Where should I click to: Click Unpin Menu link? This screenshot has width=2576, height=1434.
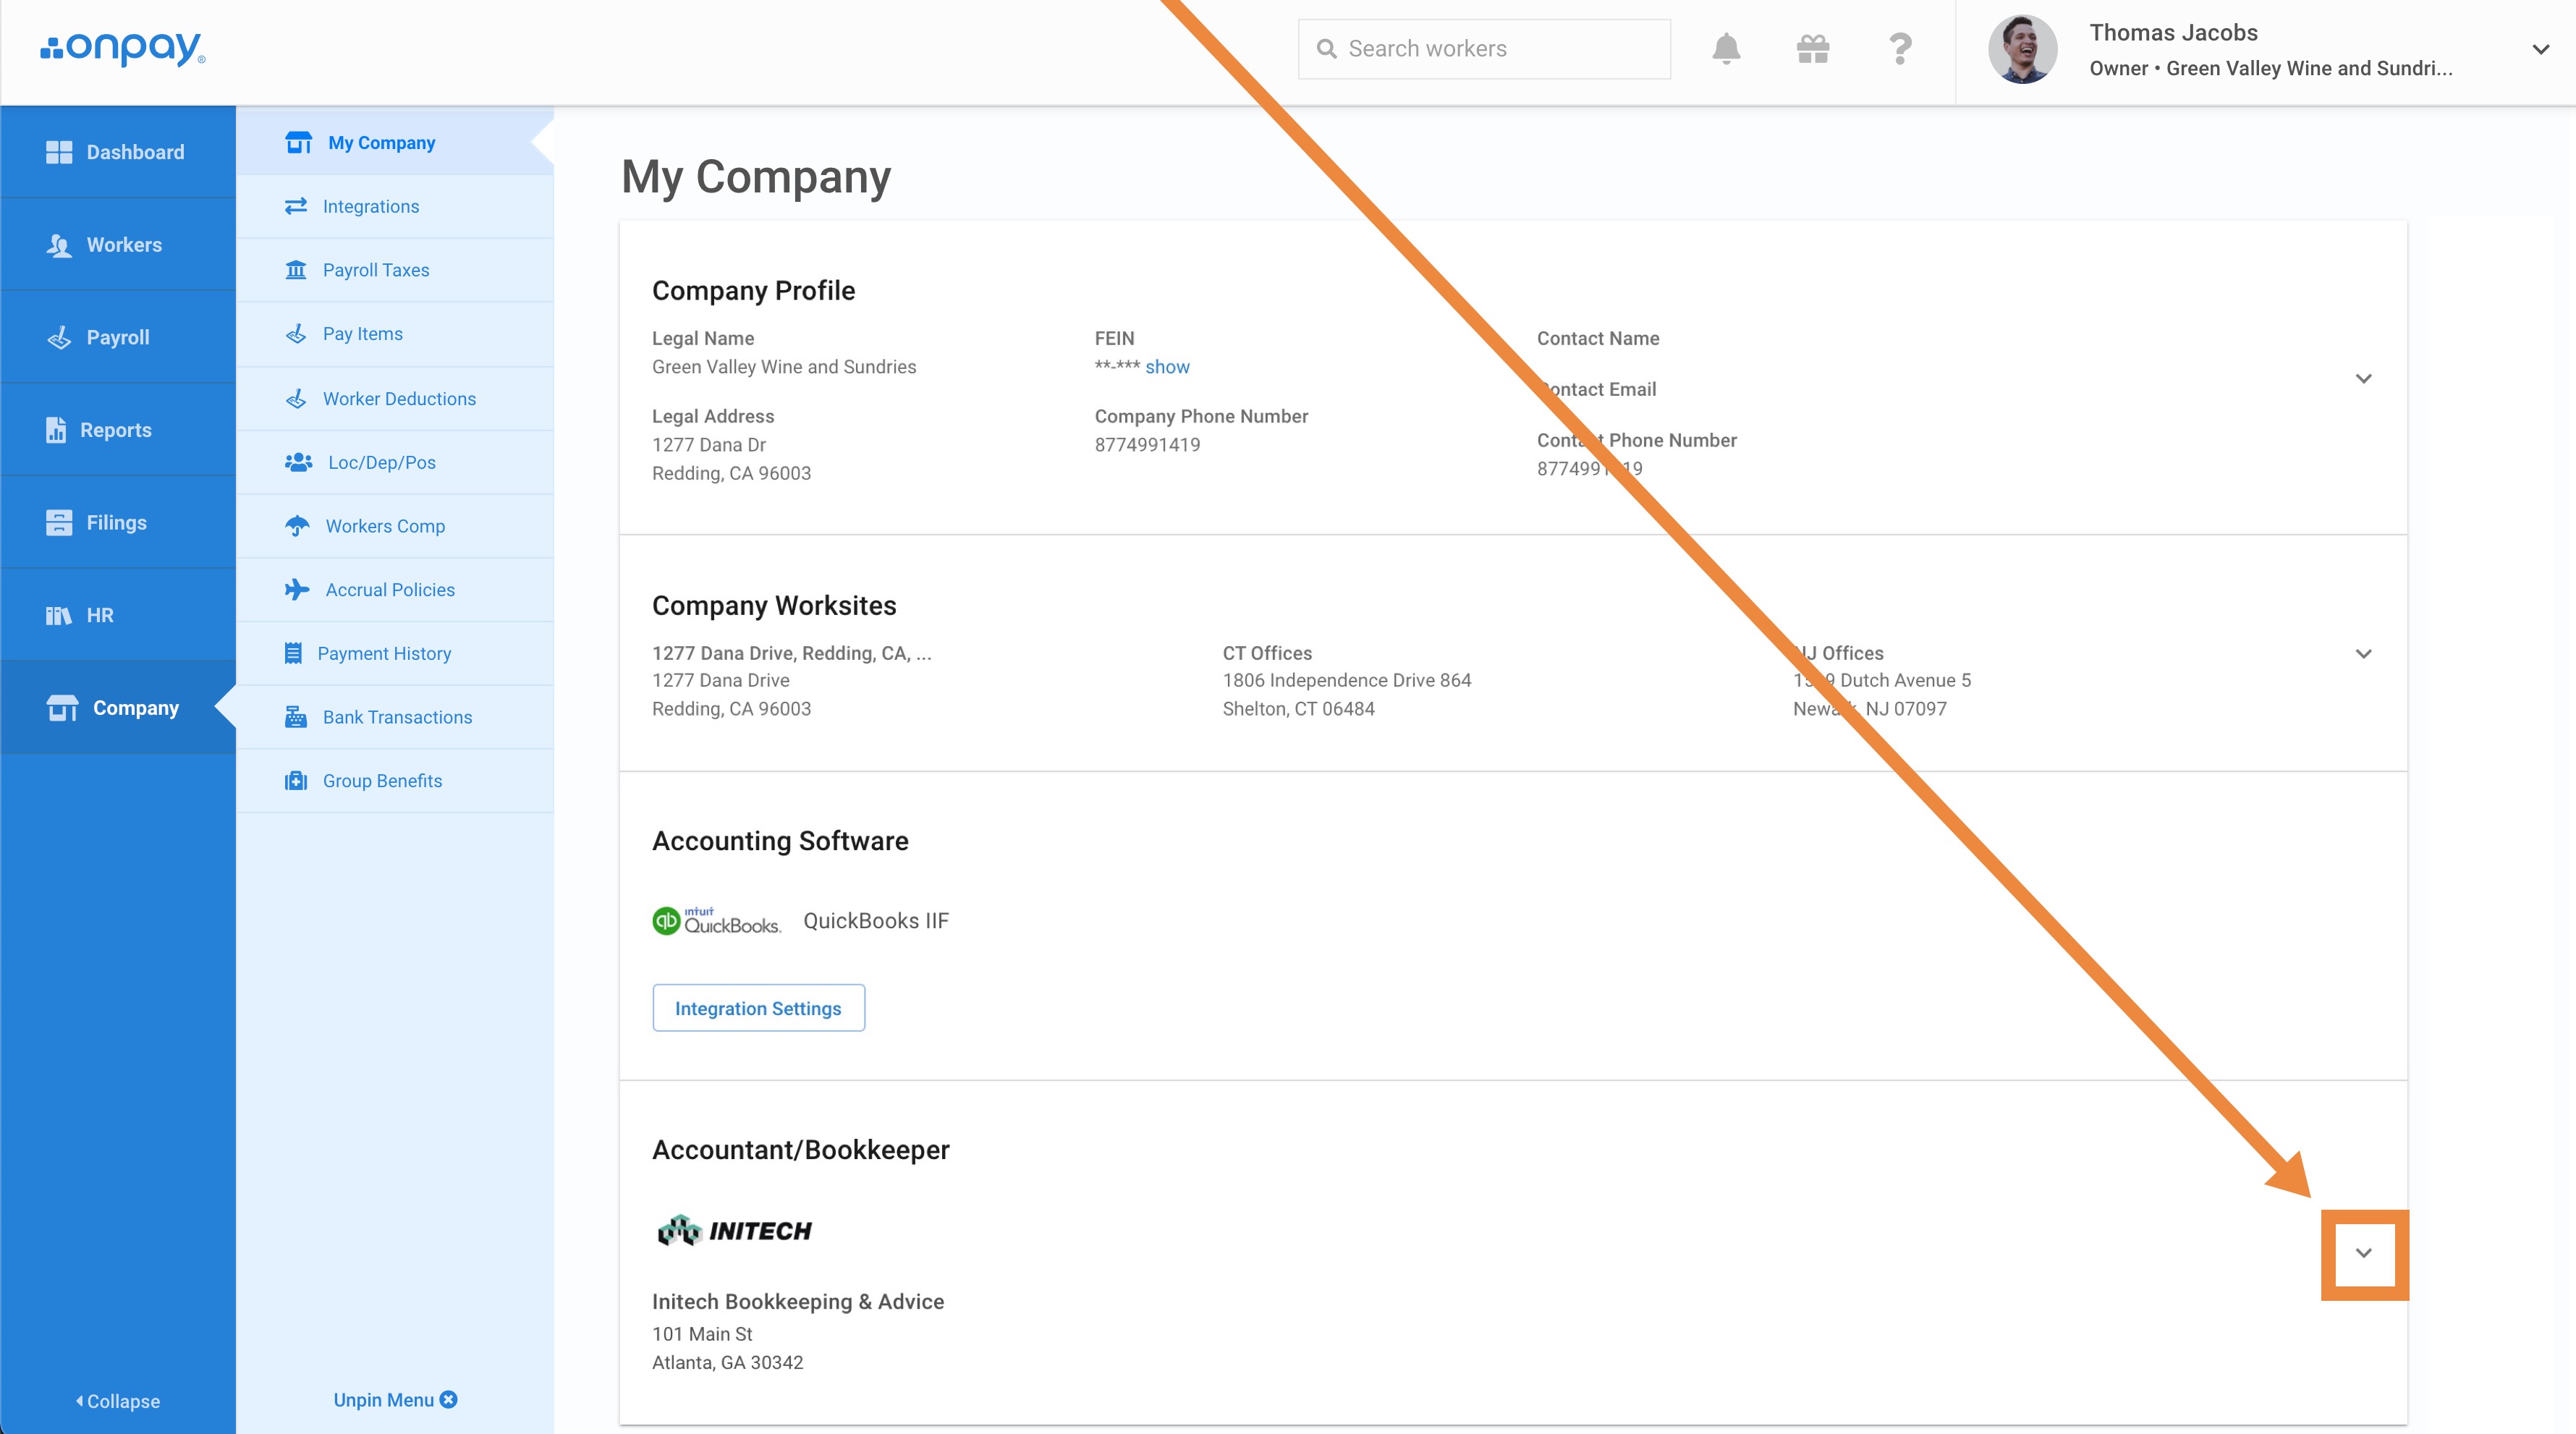coord(395,1400)
